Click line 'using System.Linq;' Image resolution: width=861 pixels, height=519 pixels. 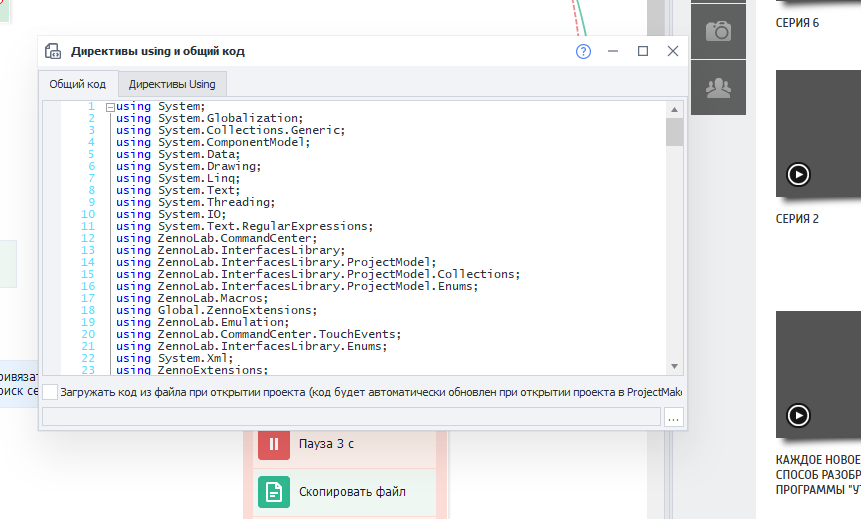click(x=178, y=178)
